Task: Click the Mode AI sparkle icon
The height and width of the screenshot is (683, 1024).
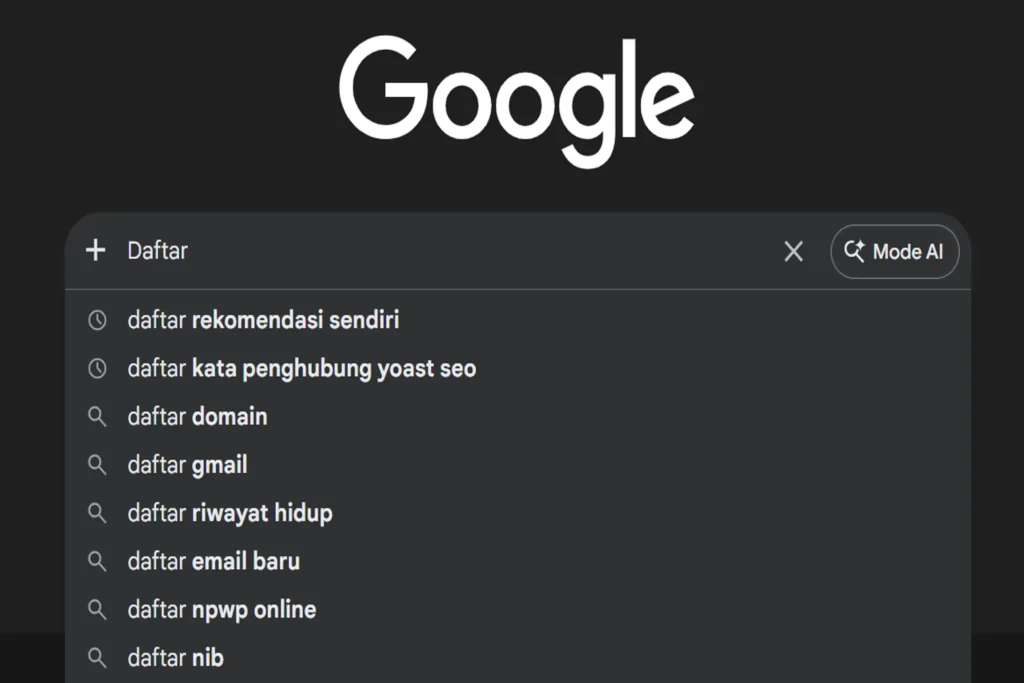Action: 856,251
